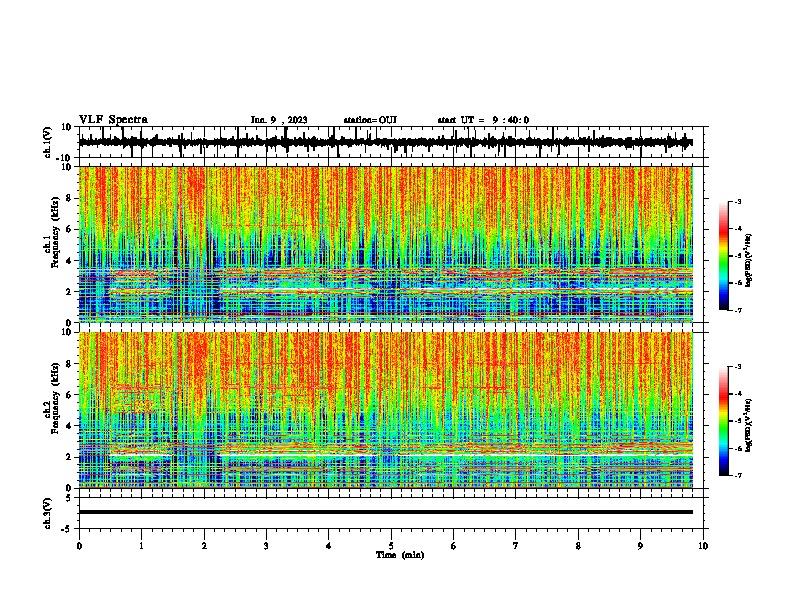This screenshot has width=792, height=612.
Task: Click the ch.1 color bar log(PSD) label
Action: click(749, 261)
